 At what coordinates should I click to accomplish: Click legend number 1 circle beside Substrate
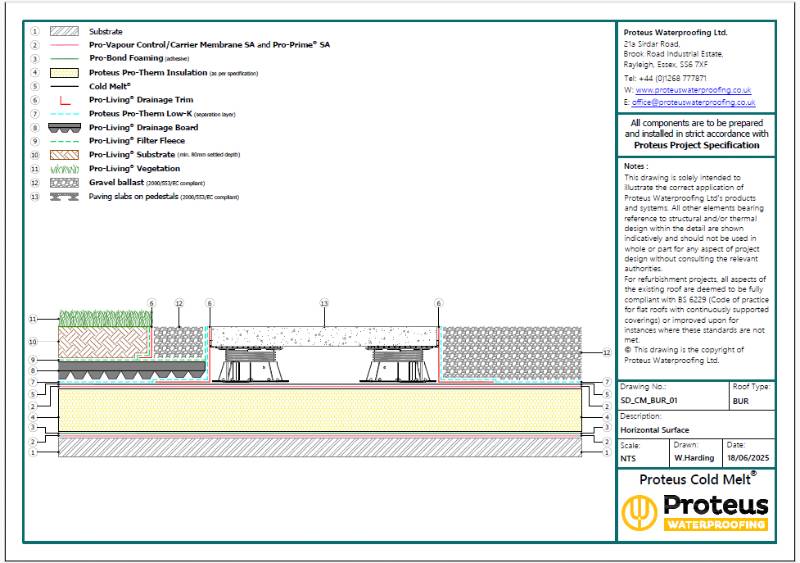[35, 31]
